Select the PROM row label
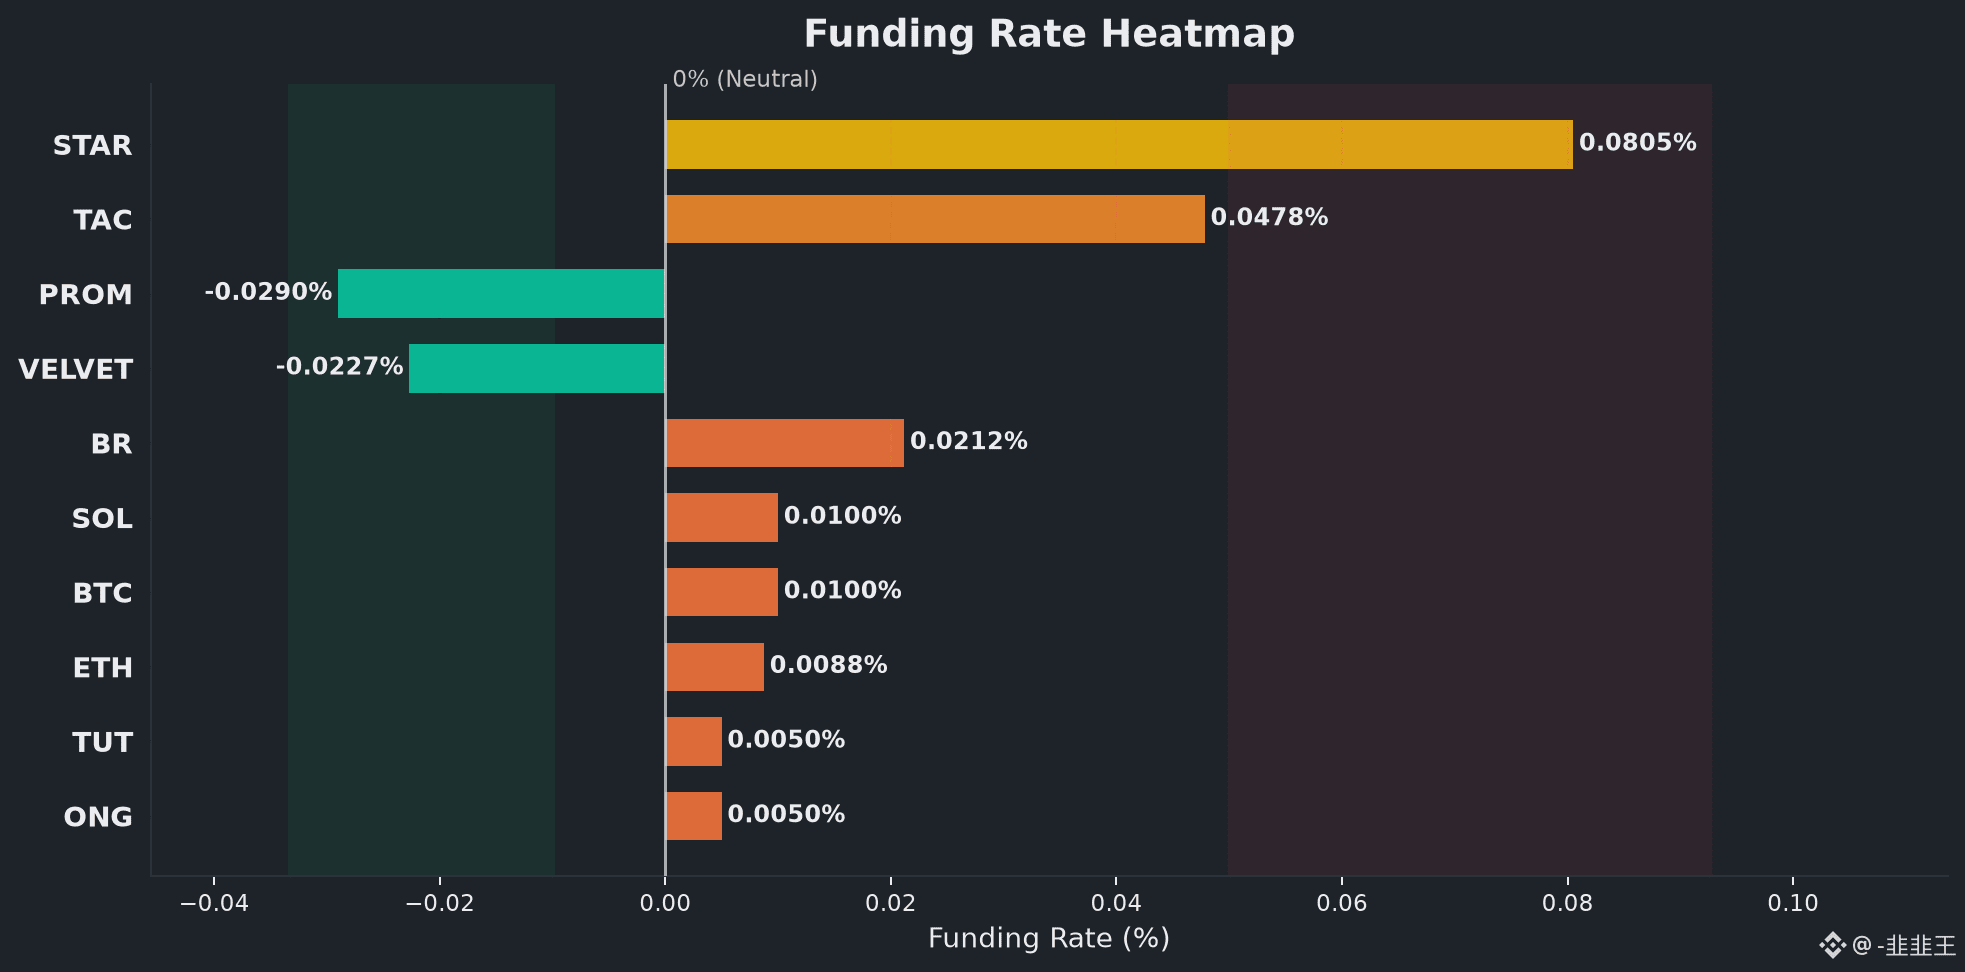This screenshot has width=1965, height=972. [85, 295]
